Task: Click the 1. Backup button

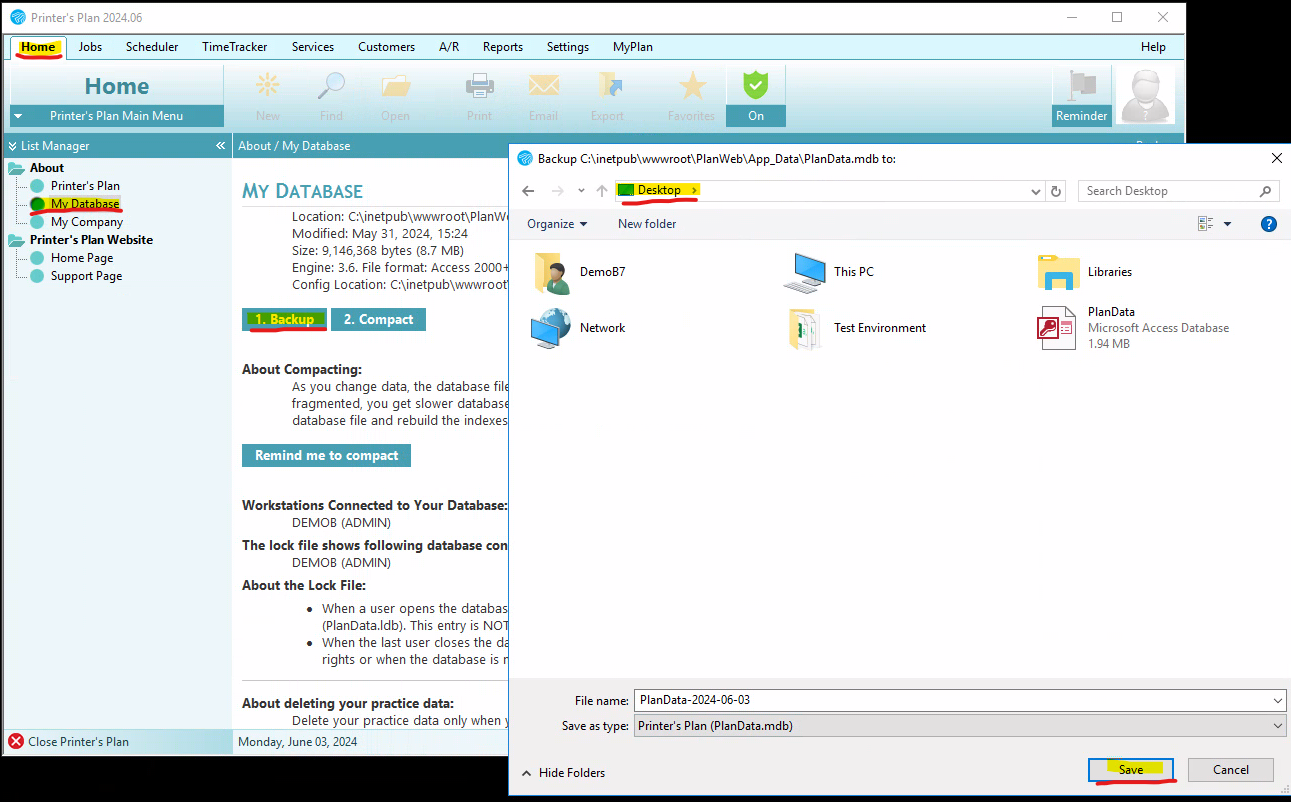Action: (284, 319)
